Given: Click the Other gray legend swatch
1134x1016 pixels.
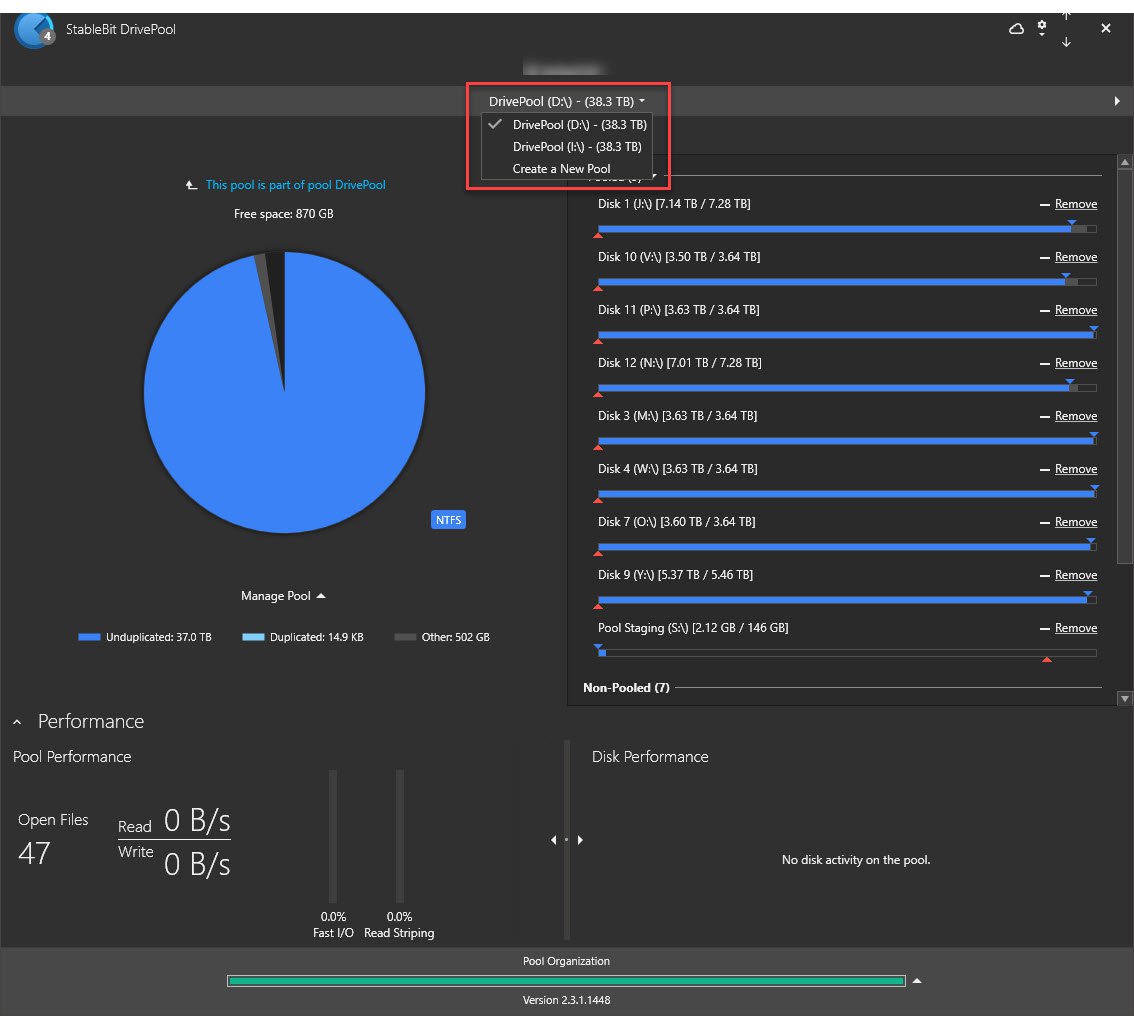Looking at the screenshot, I should point(405,637).
